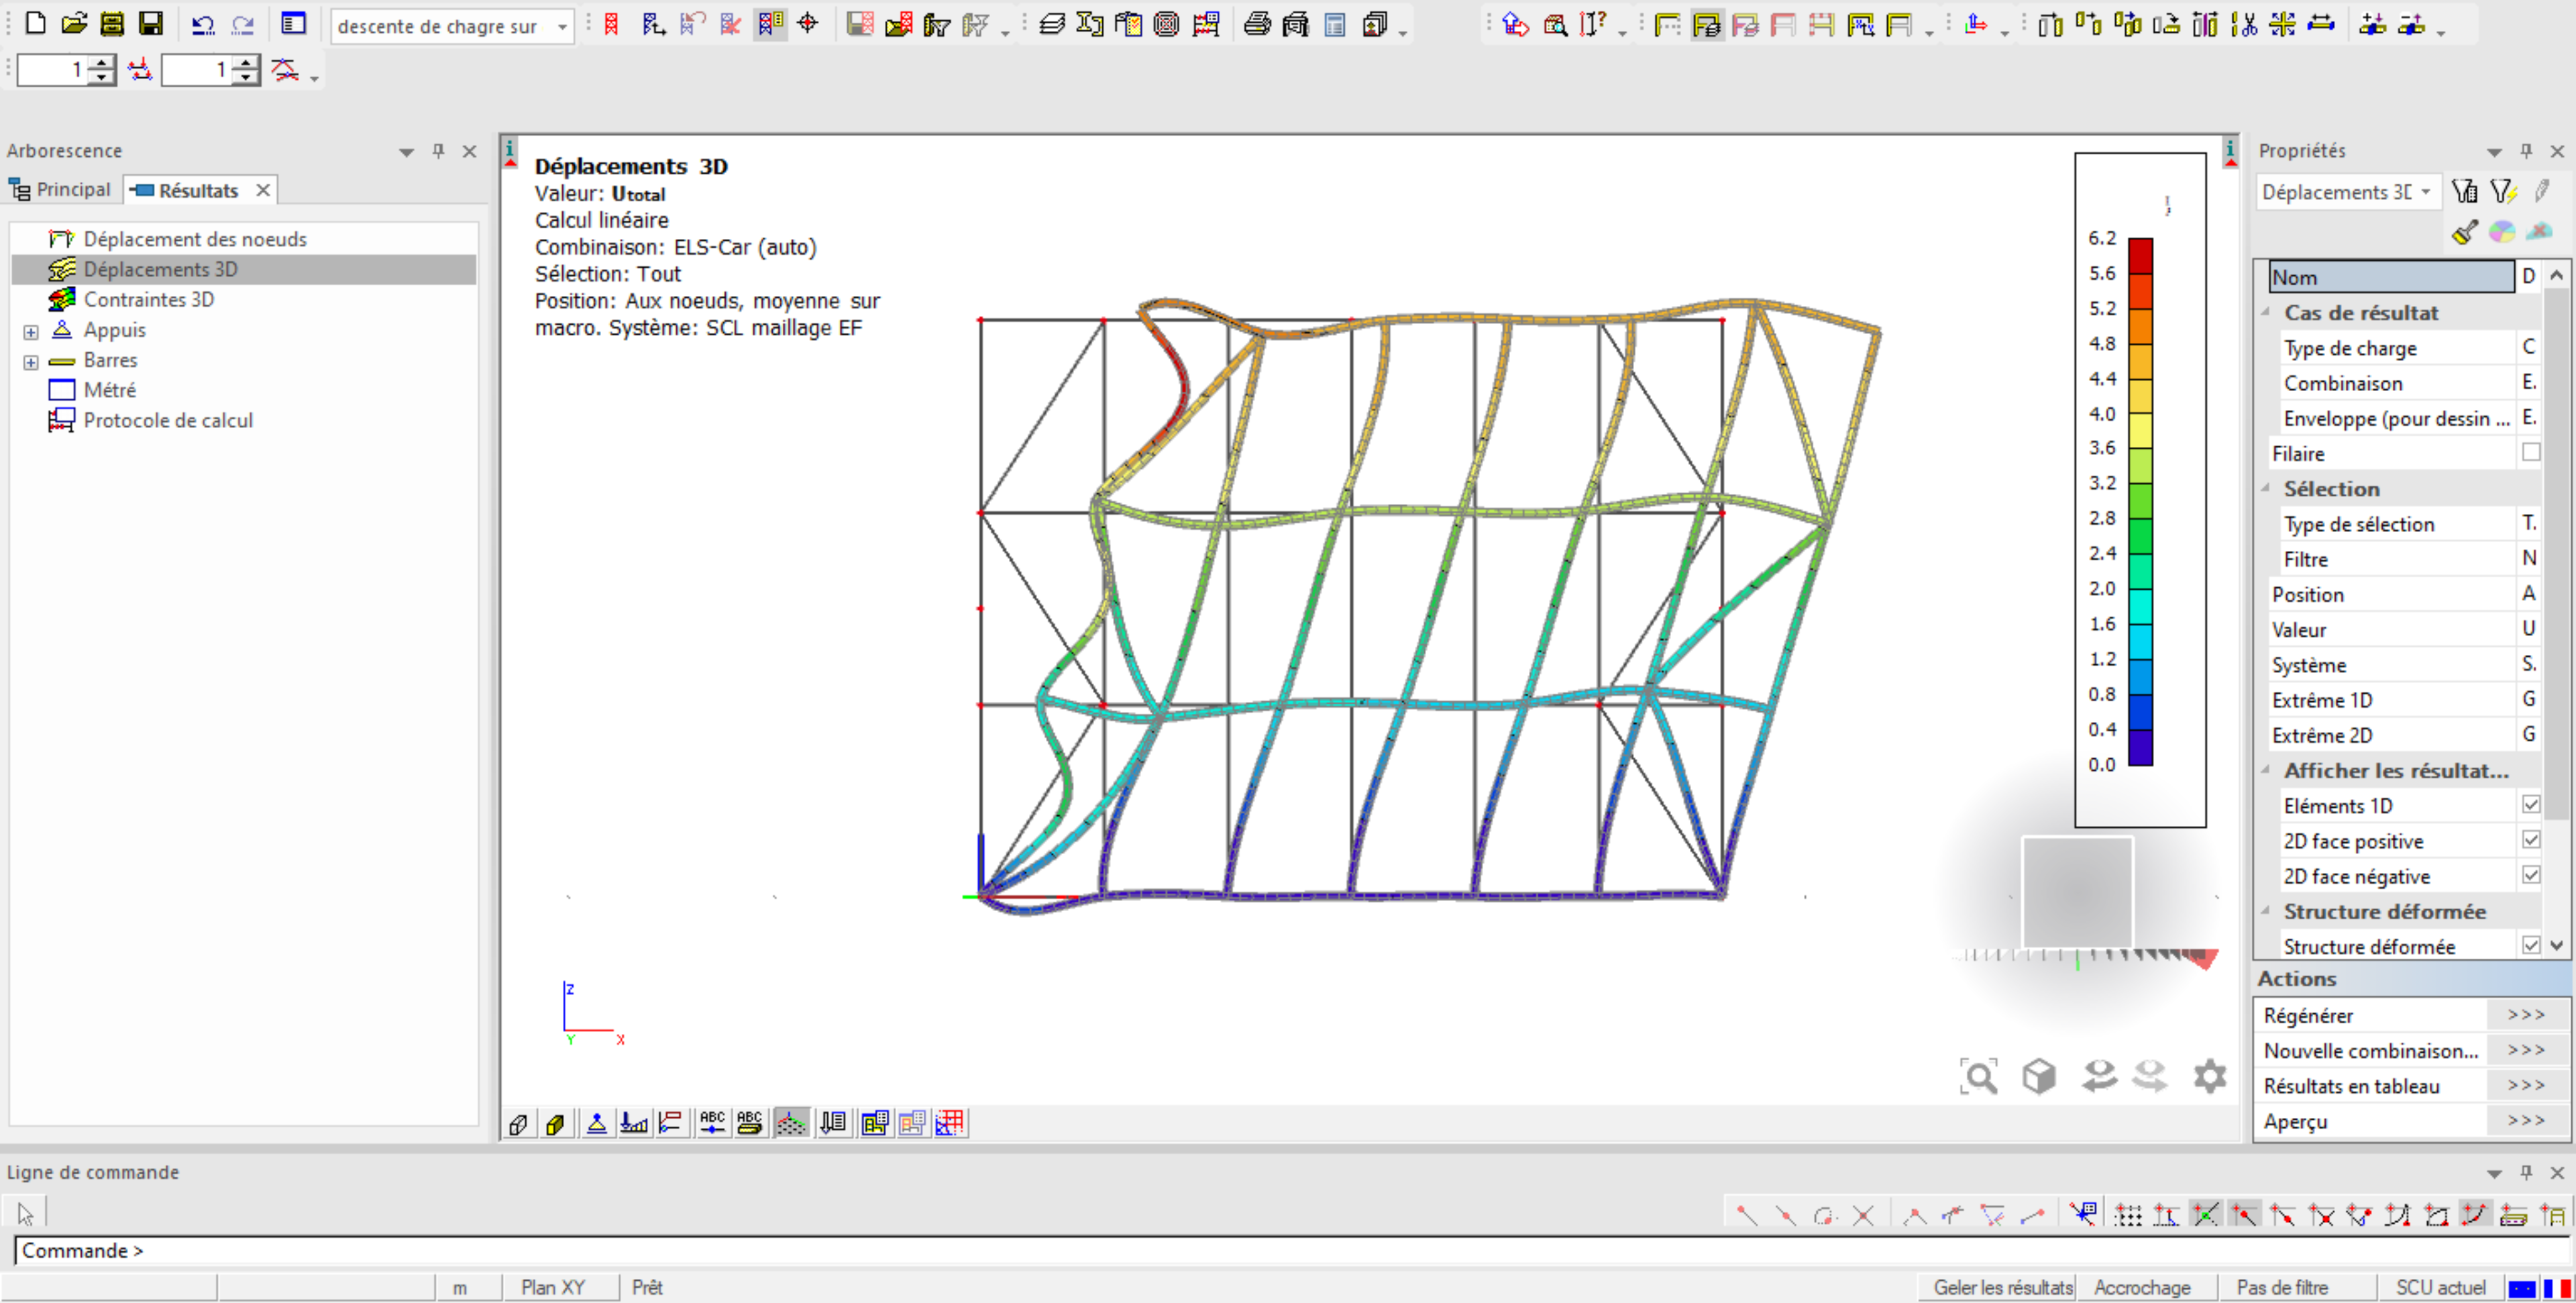
Task: Select Déplacement des noeuds in tree
Action: 195,239
